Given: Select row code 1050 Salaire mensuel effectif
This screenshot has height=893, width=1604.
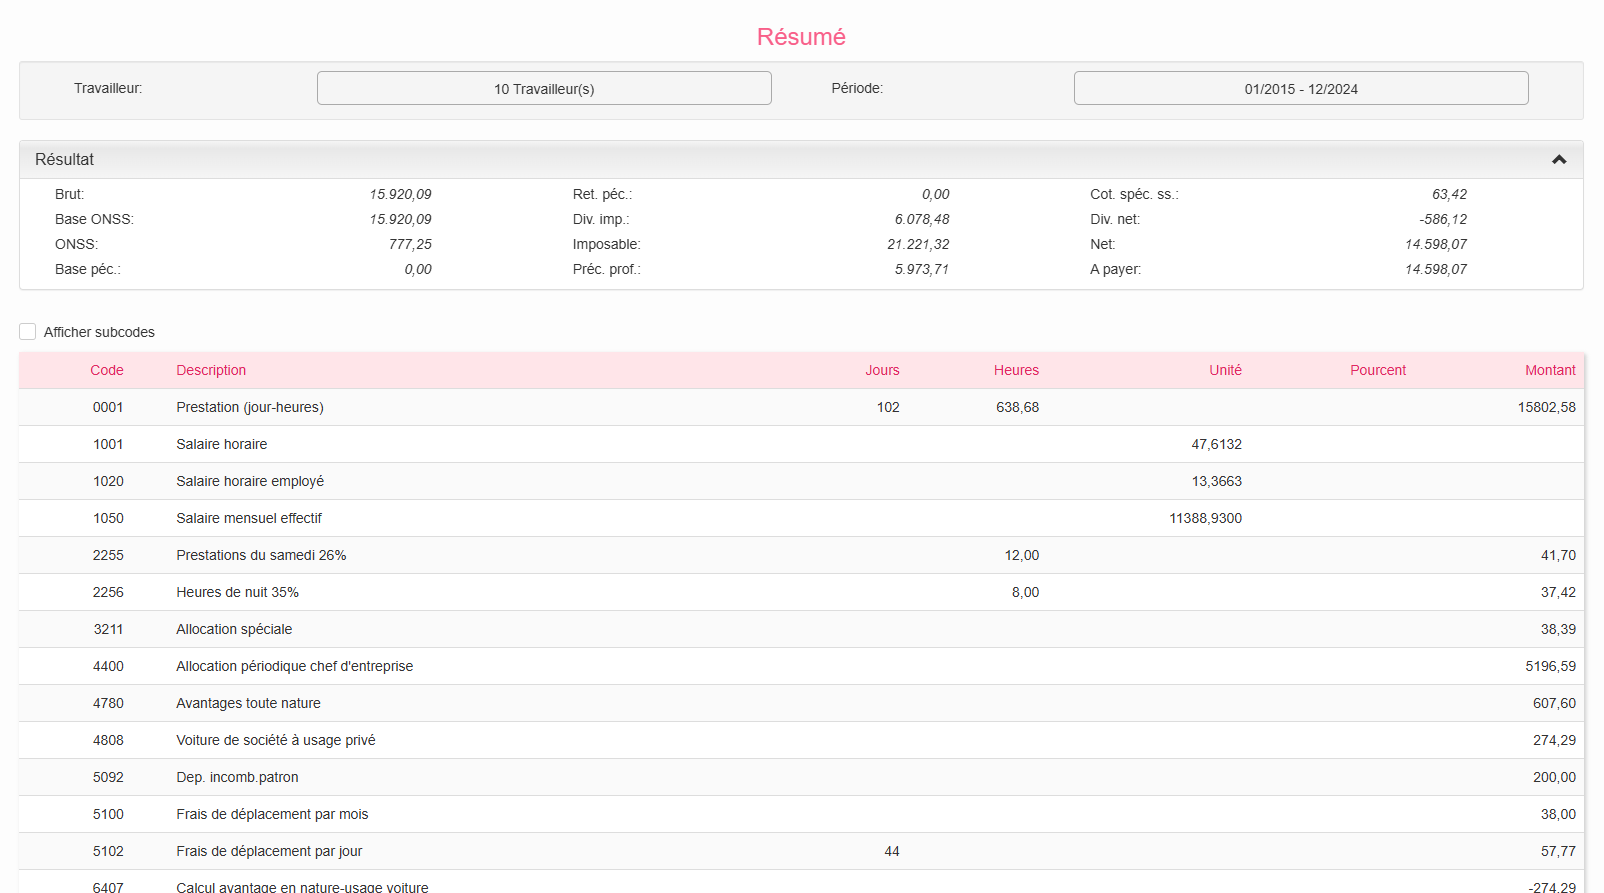Looking at the screenshot, I should 249,518.
